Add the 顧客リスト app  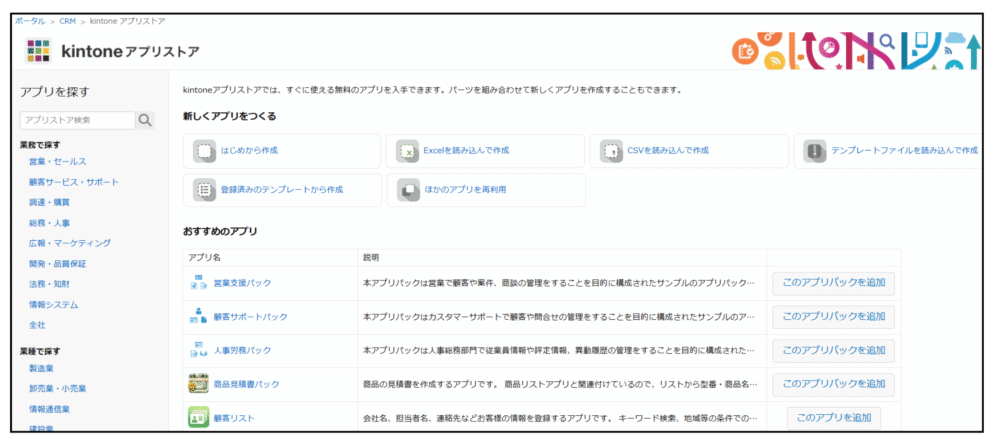[834, 418]
